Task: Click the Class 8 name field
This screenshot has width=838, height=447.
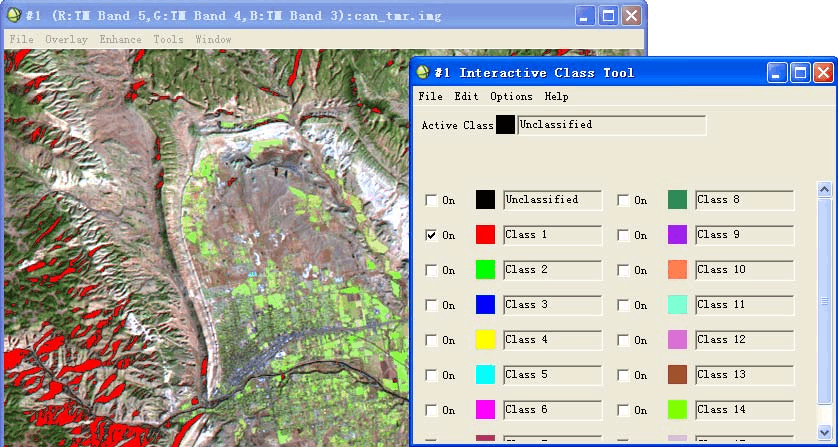Action: point(744,200)
